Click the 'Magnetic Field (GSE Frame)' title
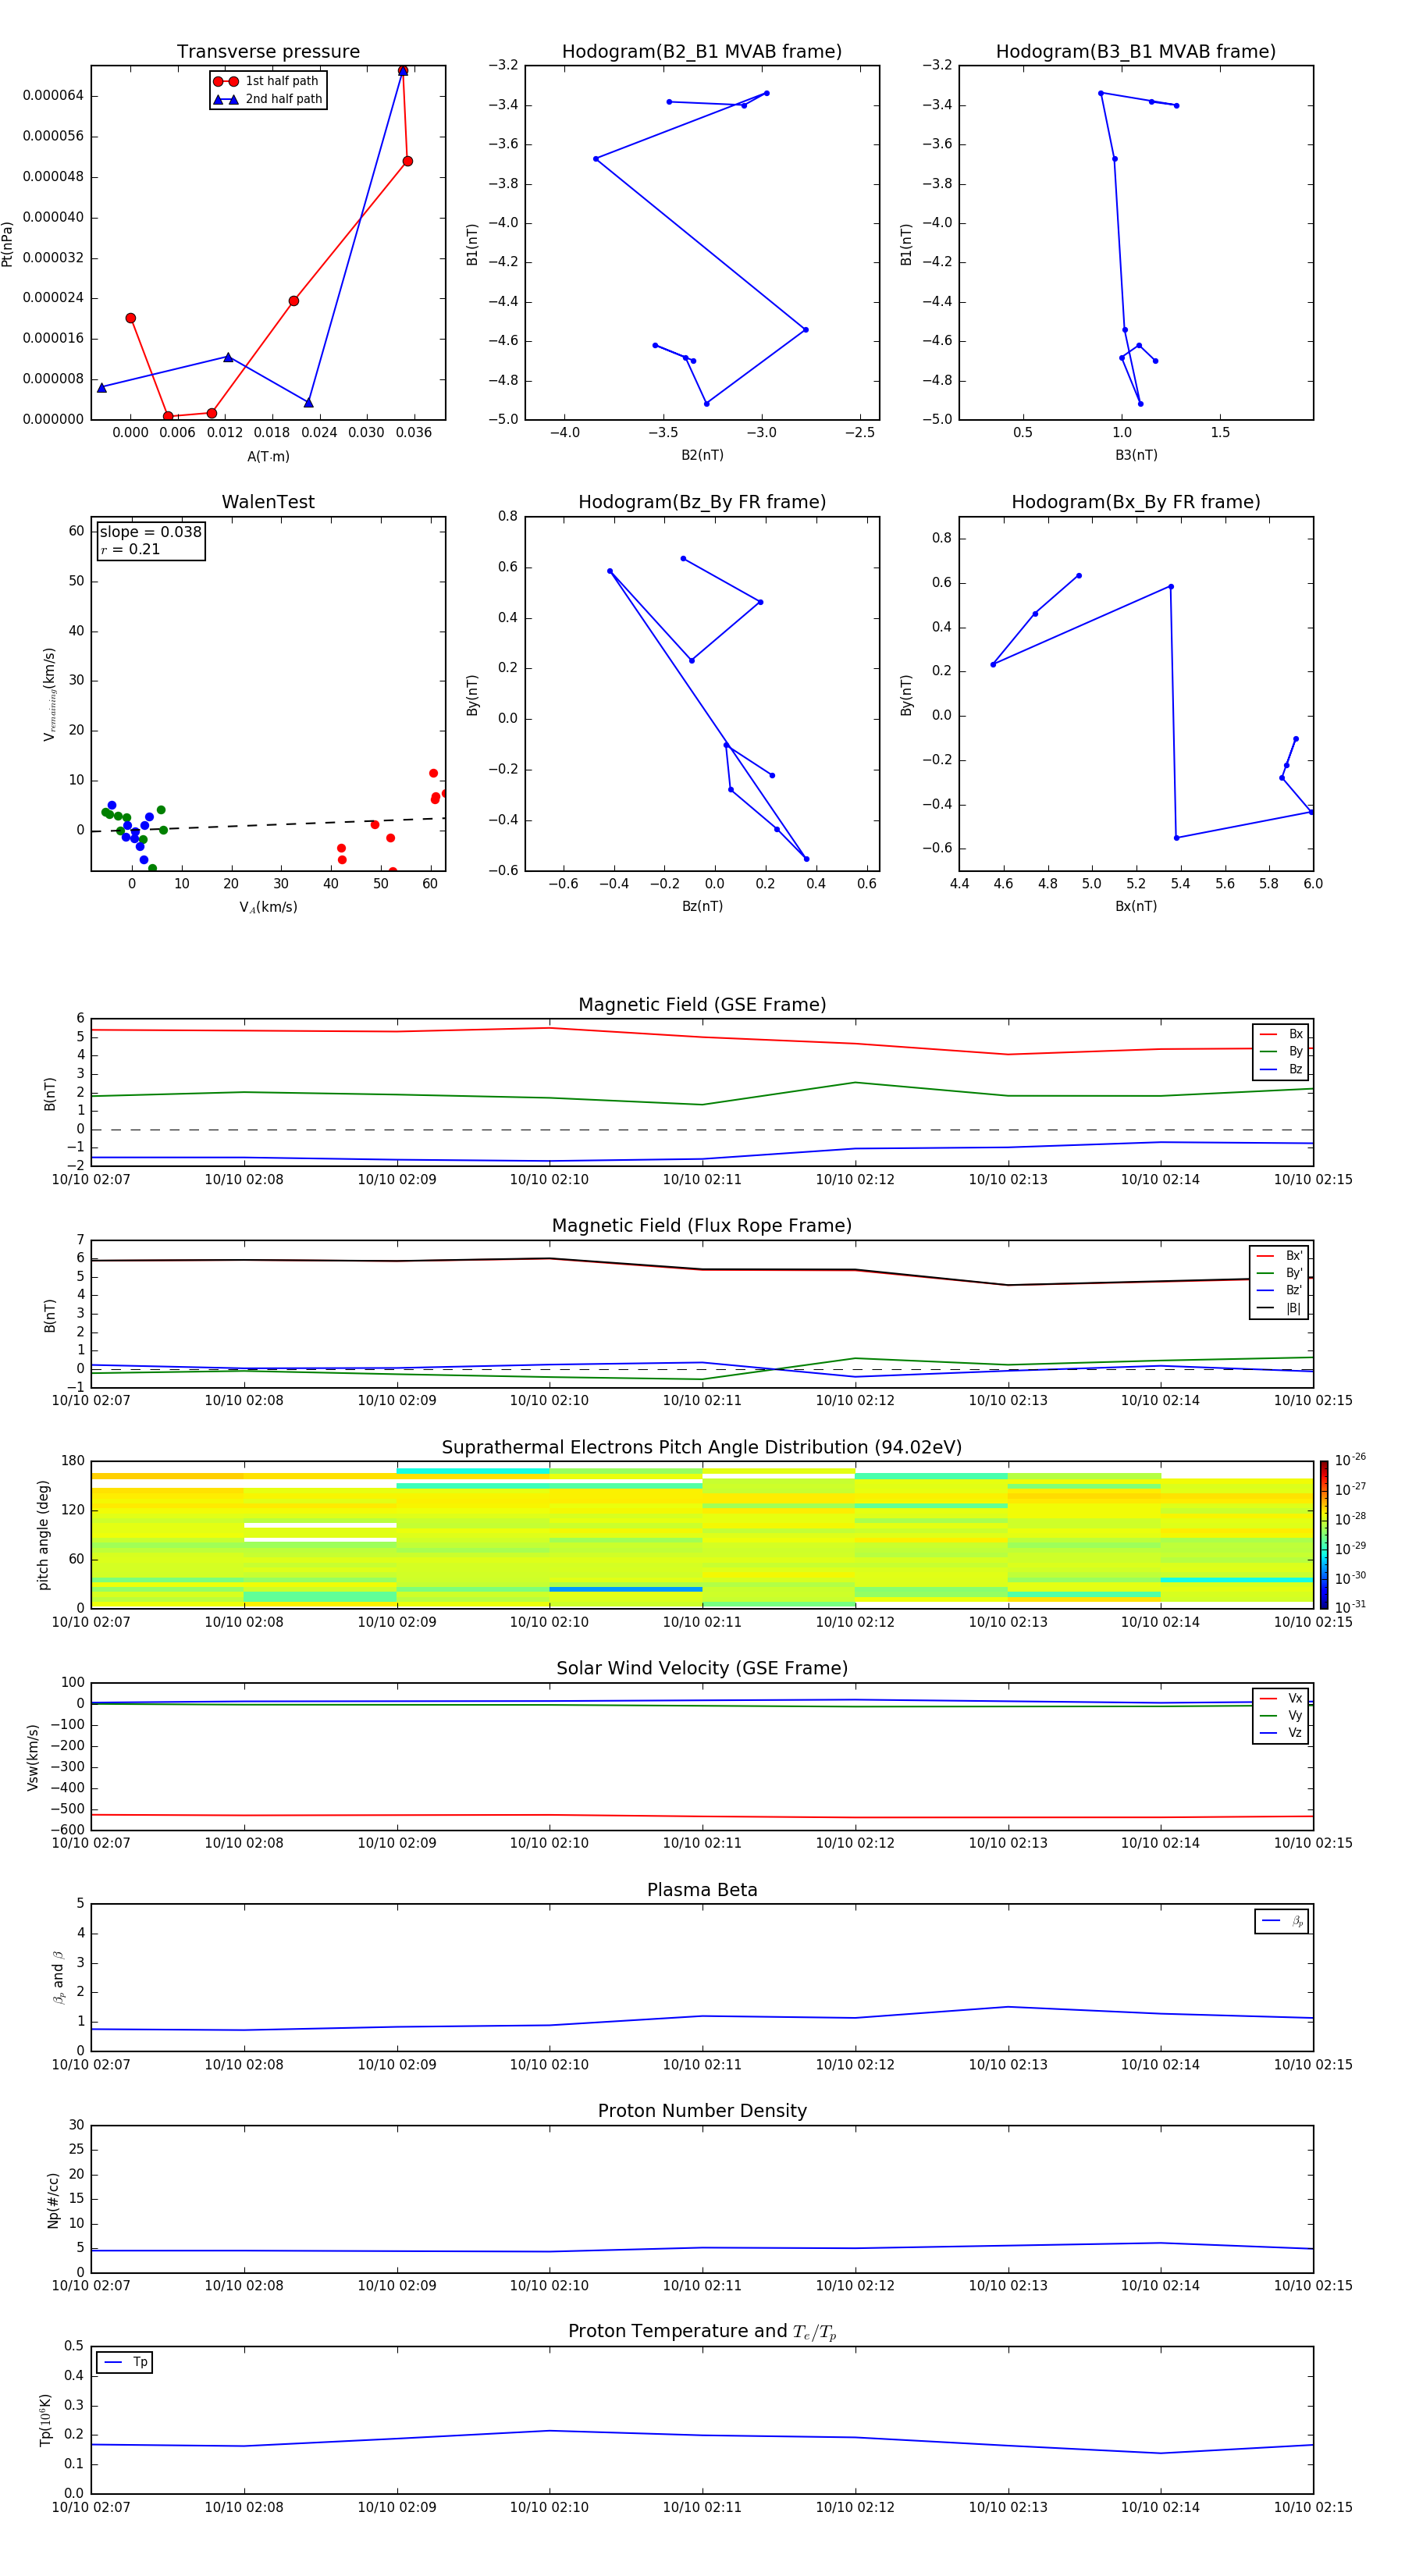The image size is (1405, 2576). 702,1005
